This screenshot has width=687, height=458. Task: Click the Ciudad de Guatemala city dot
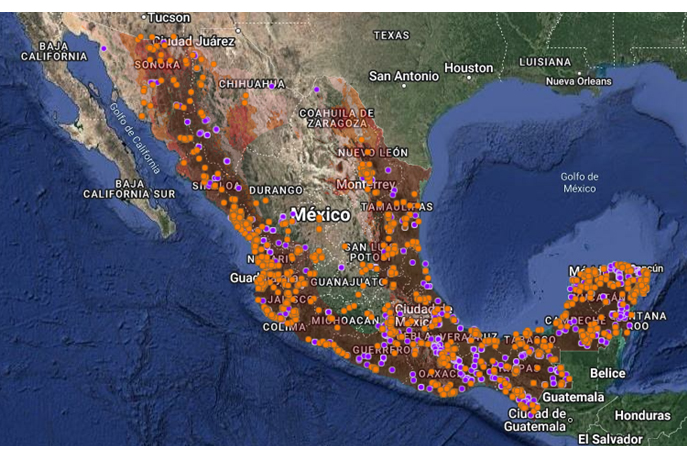(570, 420)
